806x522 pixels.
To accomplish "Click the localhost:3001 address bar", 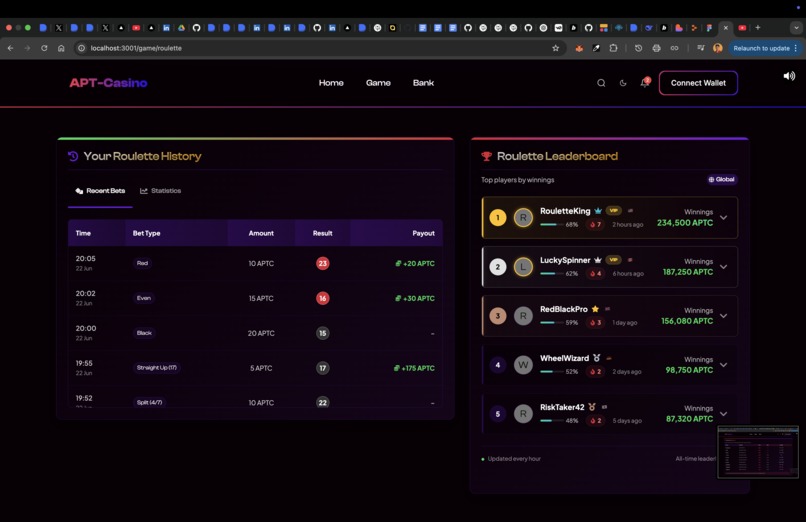I will click(x=319, y=48).
